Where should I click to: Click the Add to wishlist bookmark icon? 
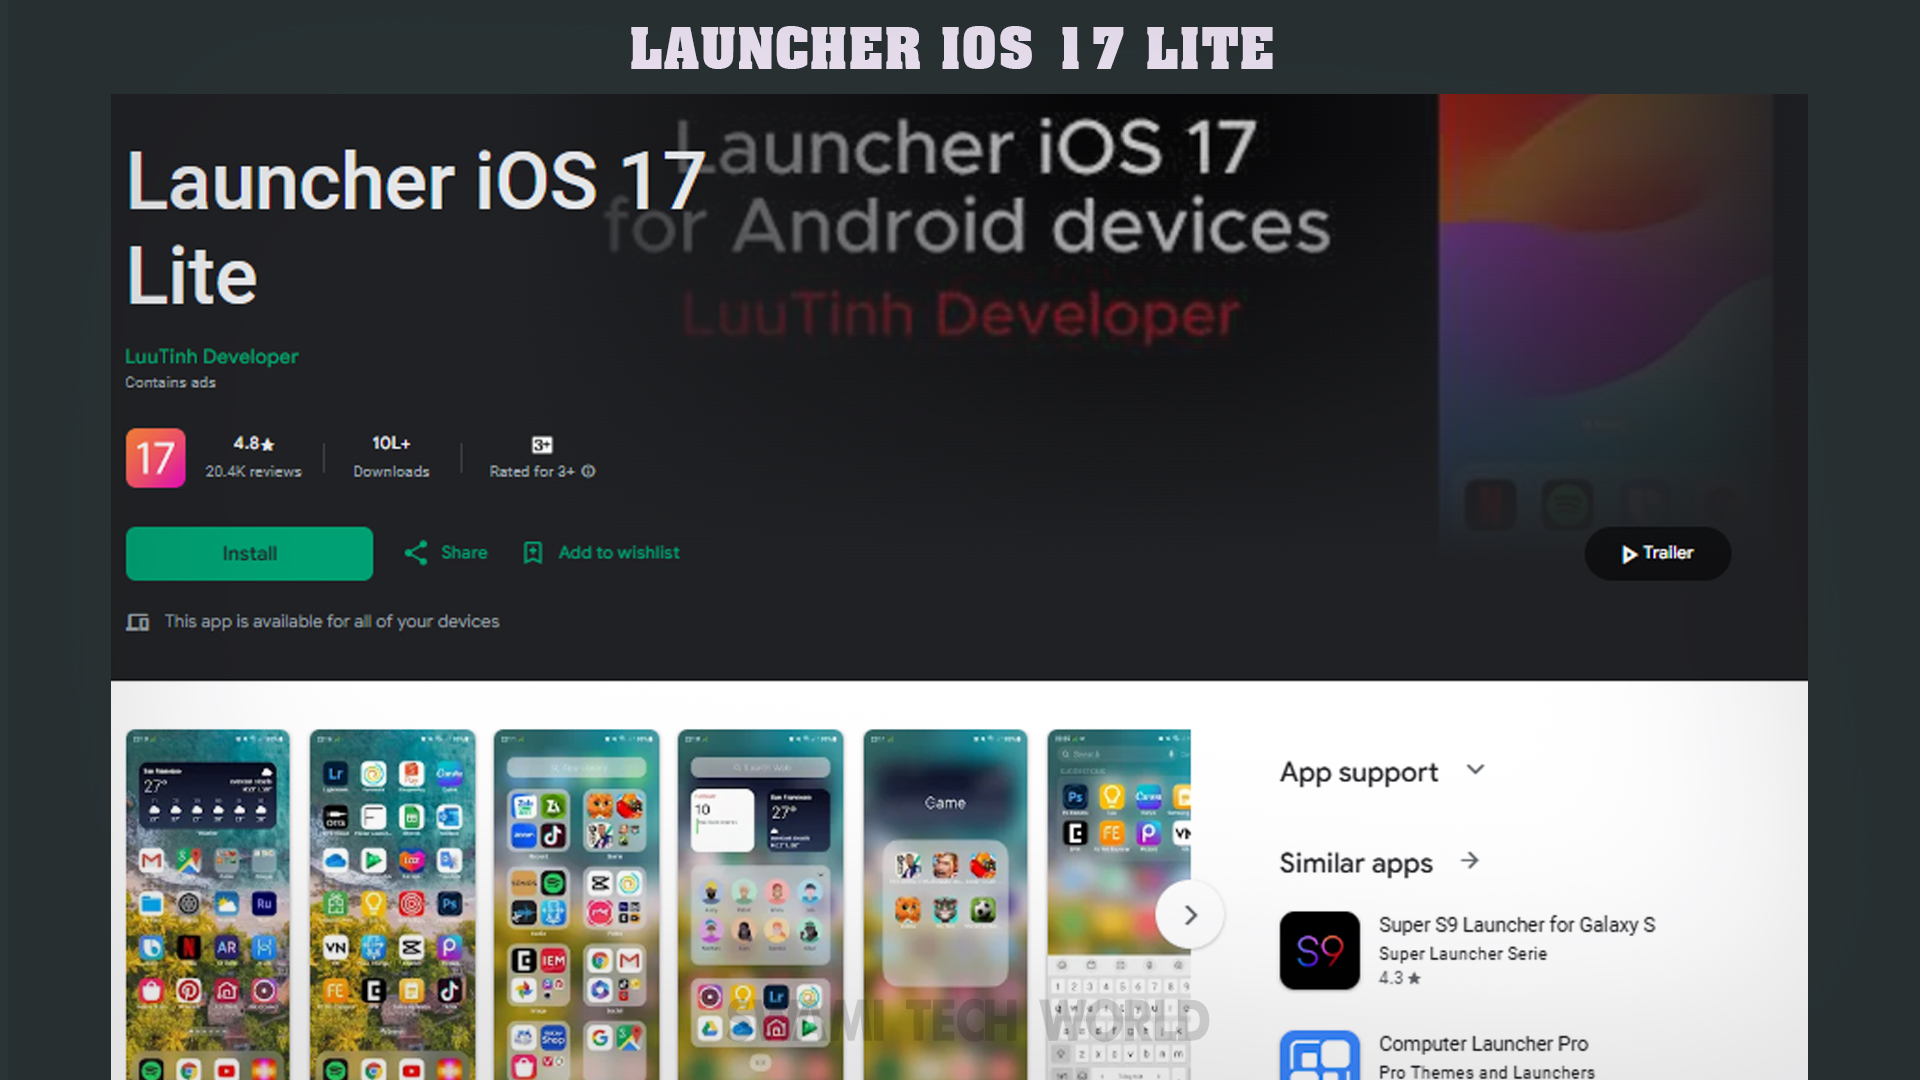[533, 553]
